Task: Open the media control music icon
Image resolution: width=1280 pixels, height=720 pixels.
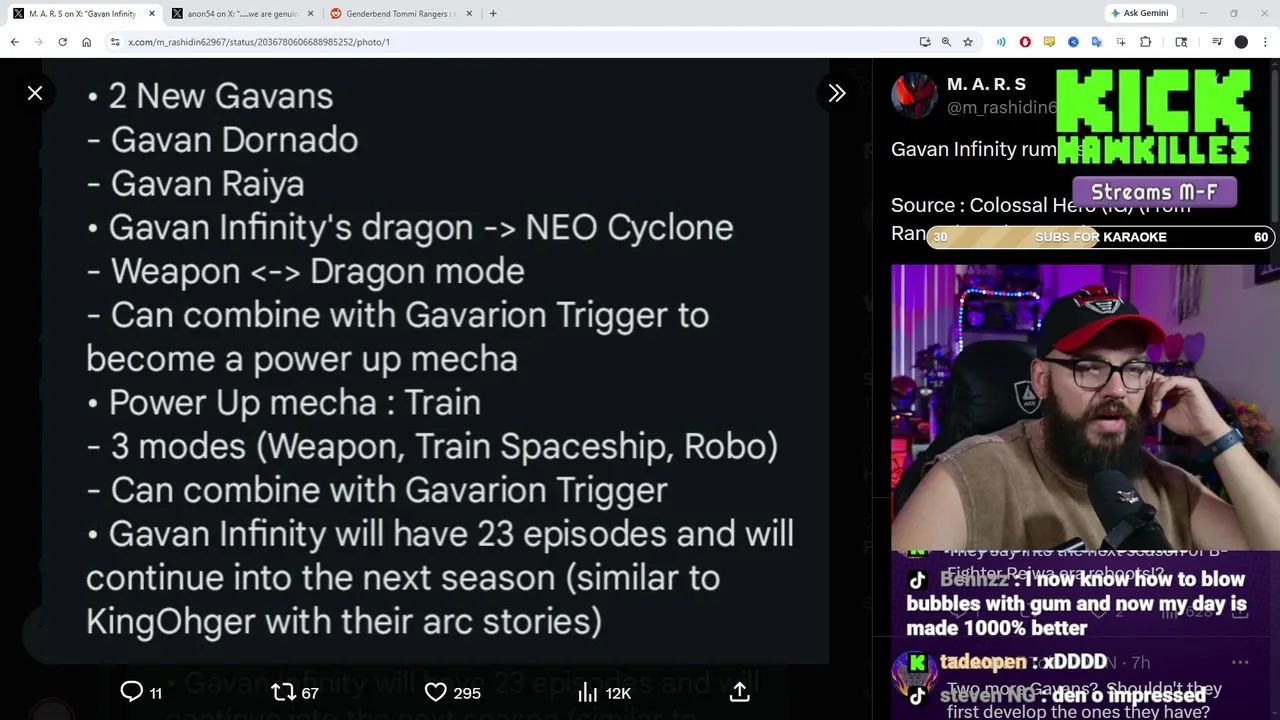Action: pyautogui.click(x=1217, y=42)
